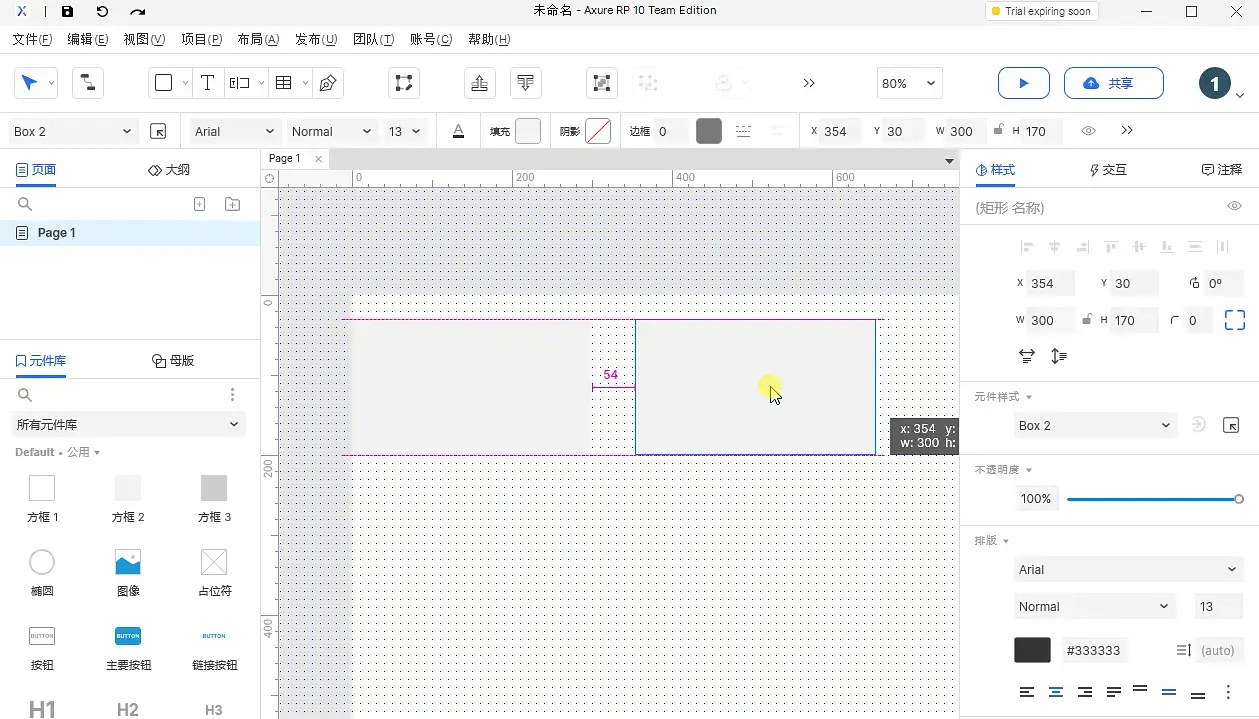1259x719 pixels.
Task: Select the pen drawing tool
Action: (327, 84)
